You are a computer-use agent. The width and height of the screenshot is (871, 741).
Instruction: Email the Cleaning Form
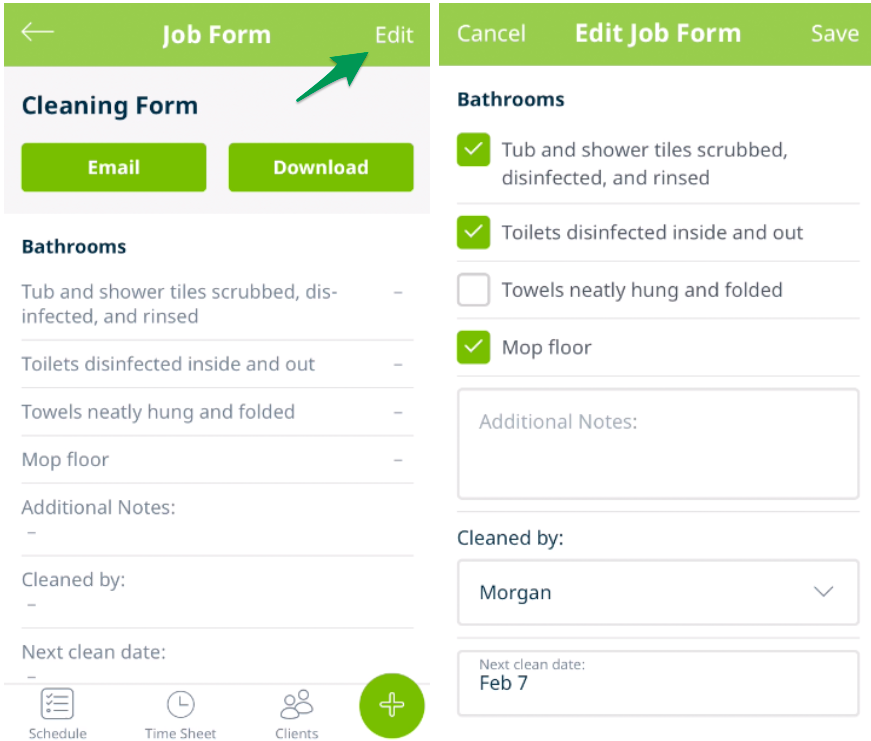click(114, 167)
